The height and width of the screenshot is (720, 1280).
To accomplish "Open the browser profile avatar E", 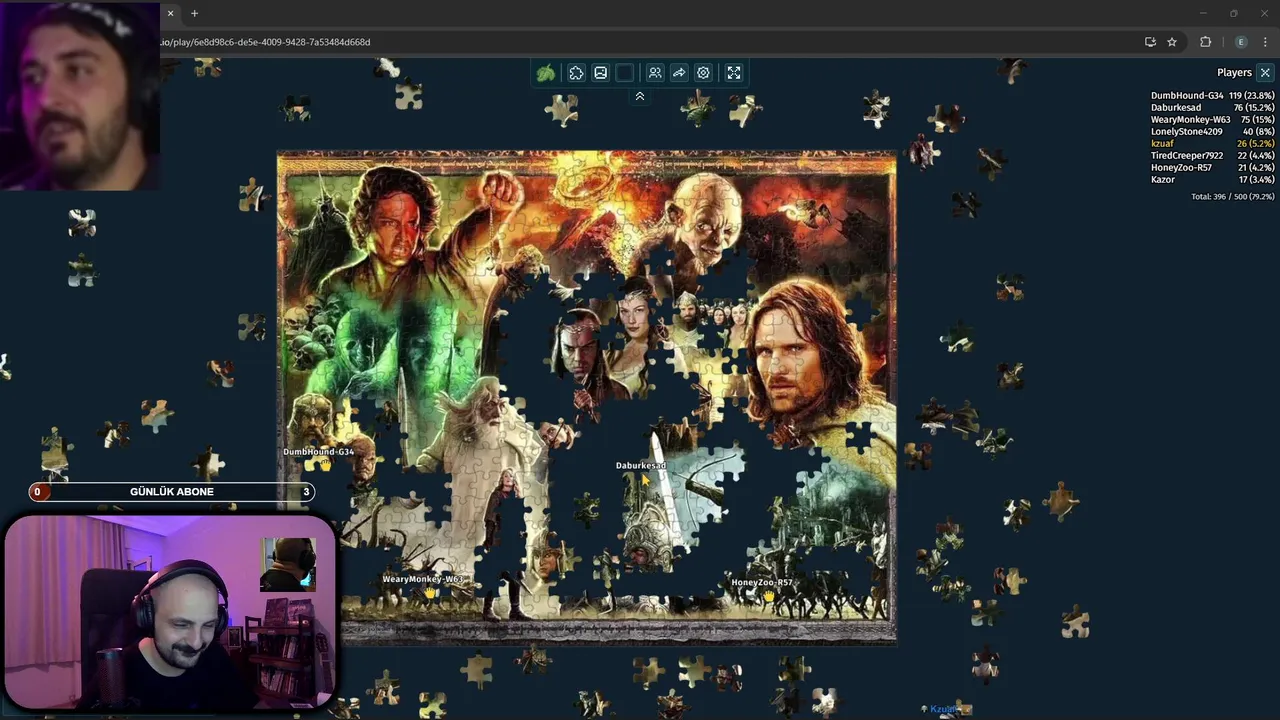I will (x=1241, y=42).
